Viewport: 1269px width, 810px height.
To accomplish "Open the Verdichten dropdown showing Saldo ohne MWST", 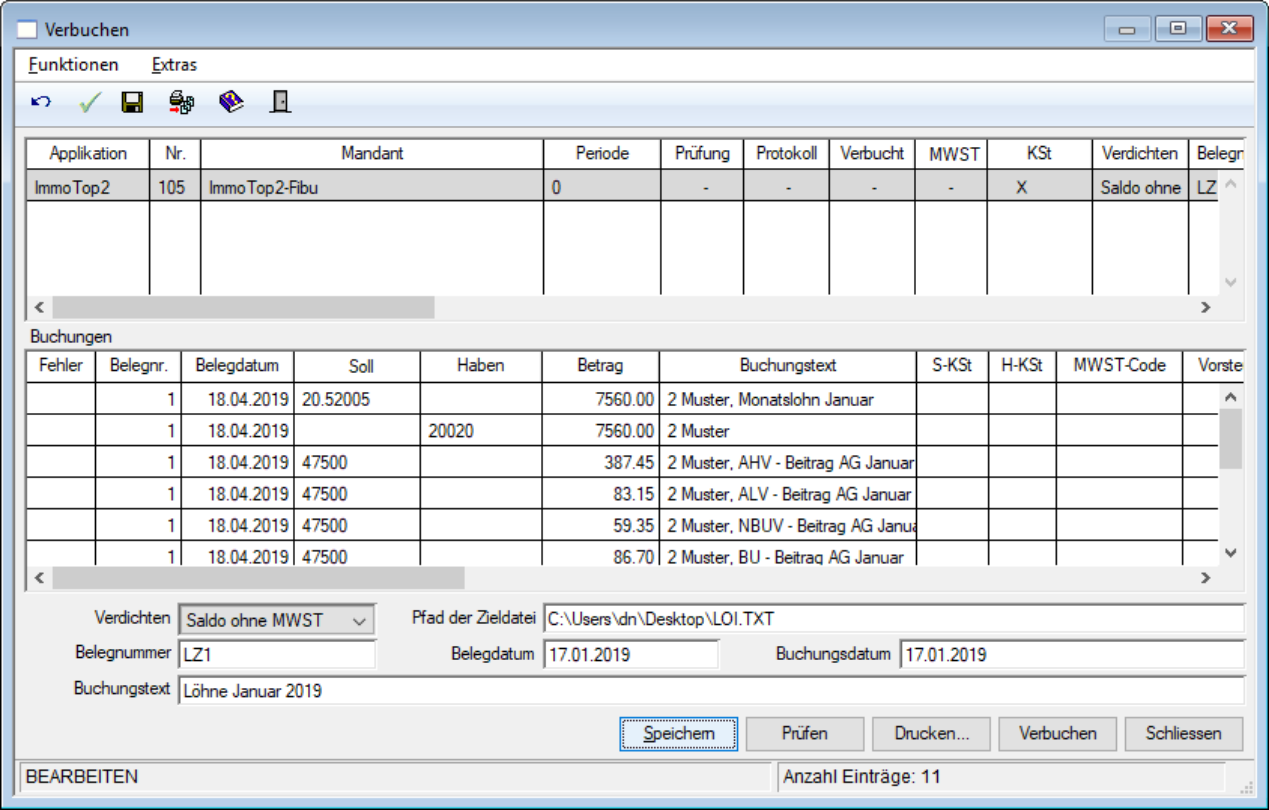I will click(276, 620).
